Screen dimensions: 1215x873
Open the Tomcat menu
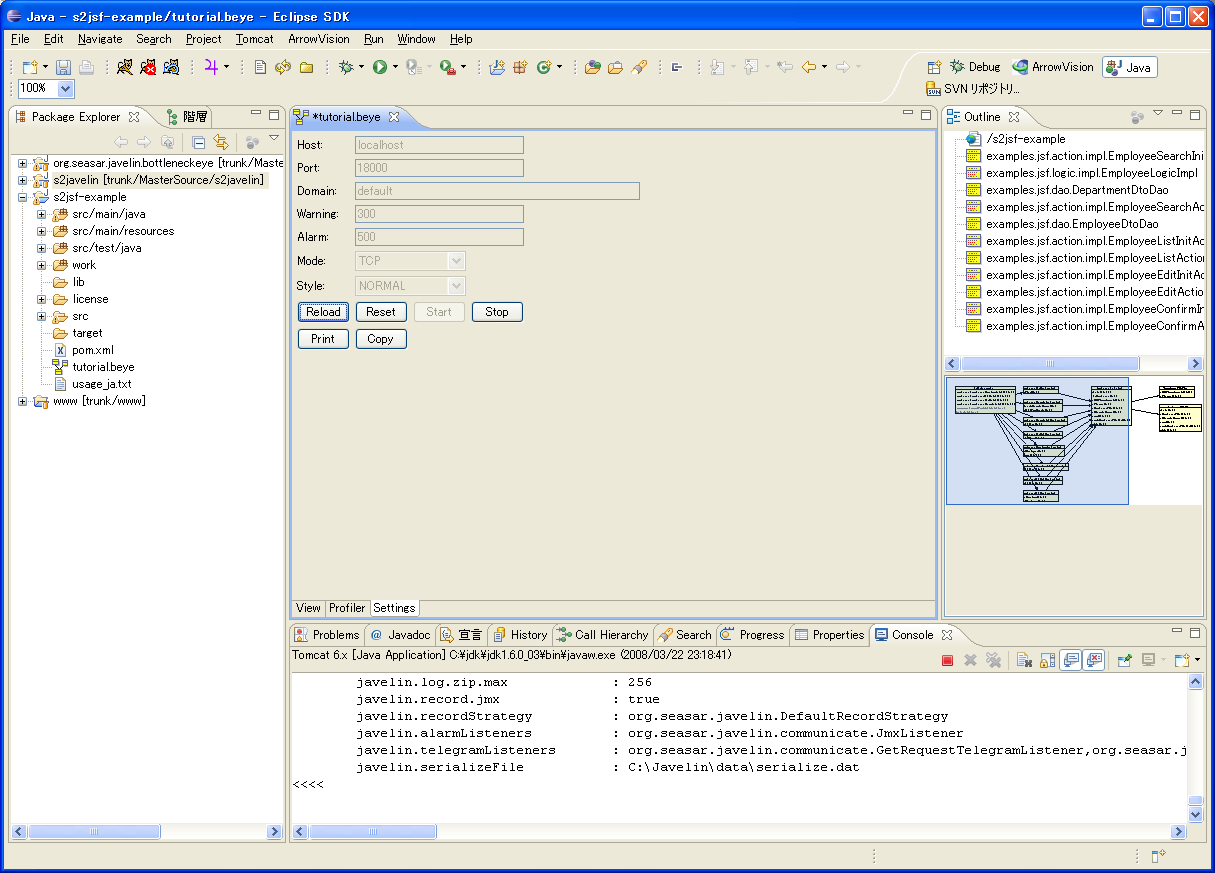[x=254, y=39]
